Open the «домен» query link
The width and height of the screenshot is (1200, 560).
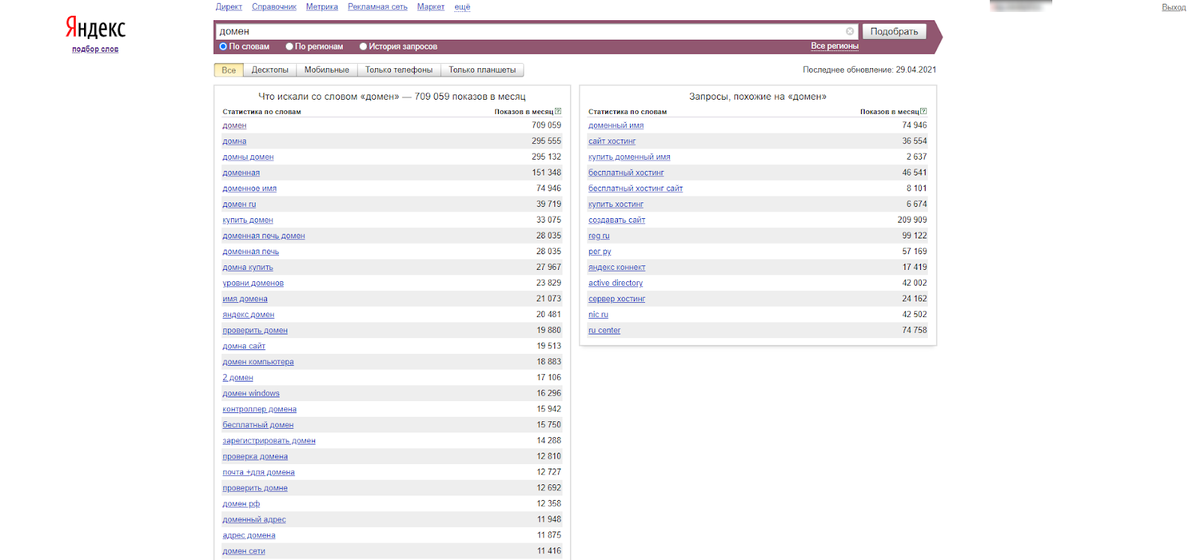point(234,125)
